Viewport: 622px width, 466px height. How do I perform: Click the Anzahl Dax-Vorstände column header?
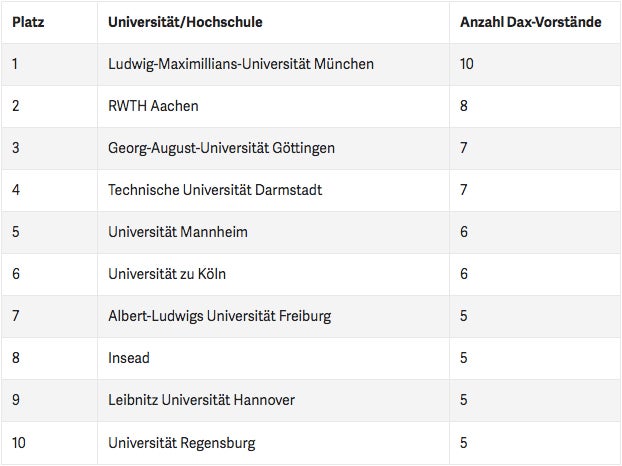(x=531, y=22)
